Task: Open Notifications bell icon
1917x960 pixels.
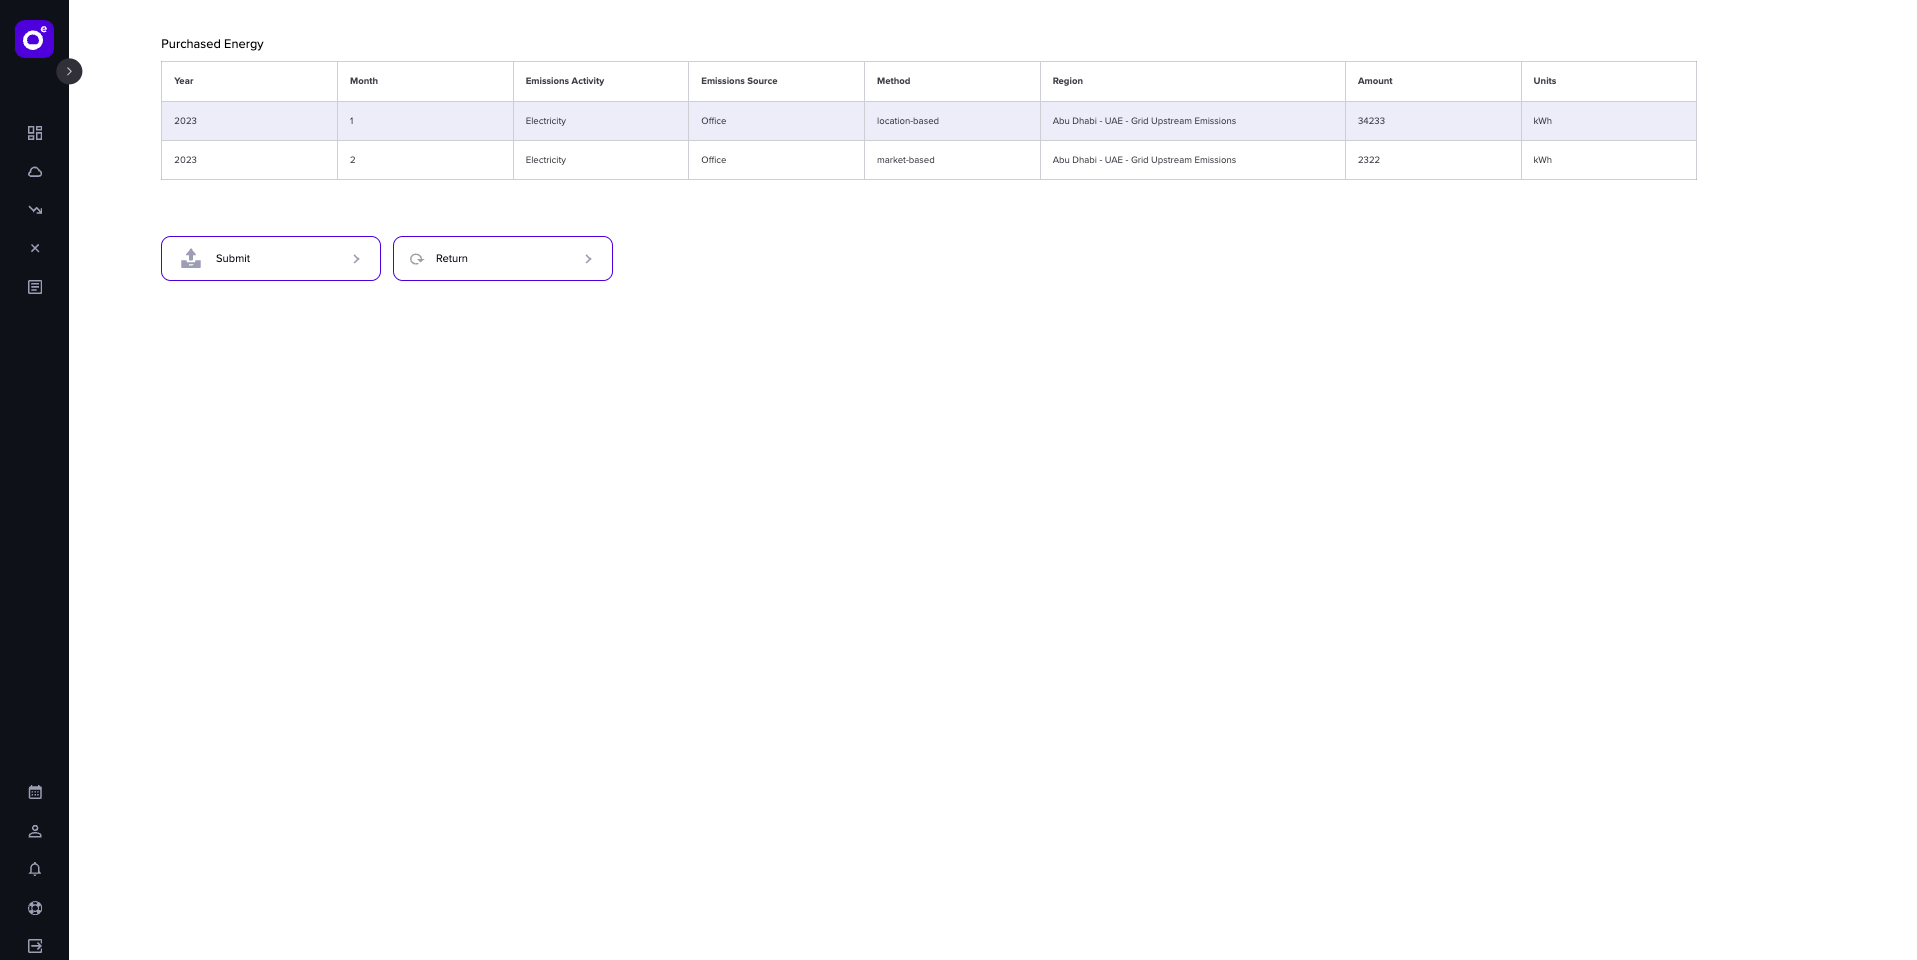Action: pyautogui.click(x=34, y=869)
